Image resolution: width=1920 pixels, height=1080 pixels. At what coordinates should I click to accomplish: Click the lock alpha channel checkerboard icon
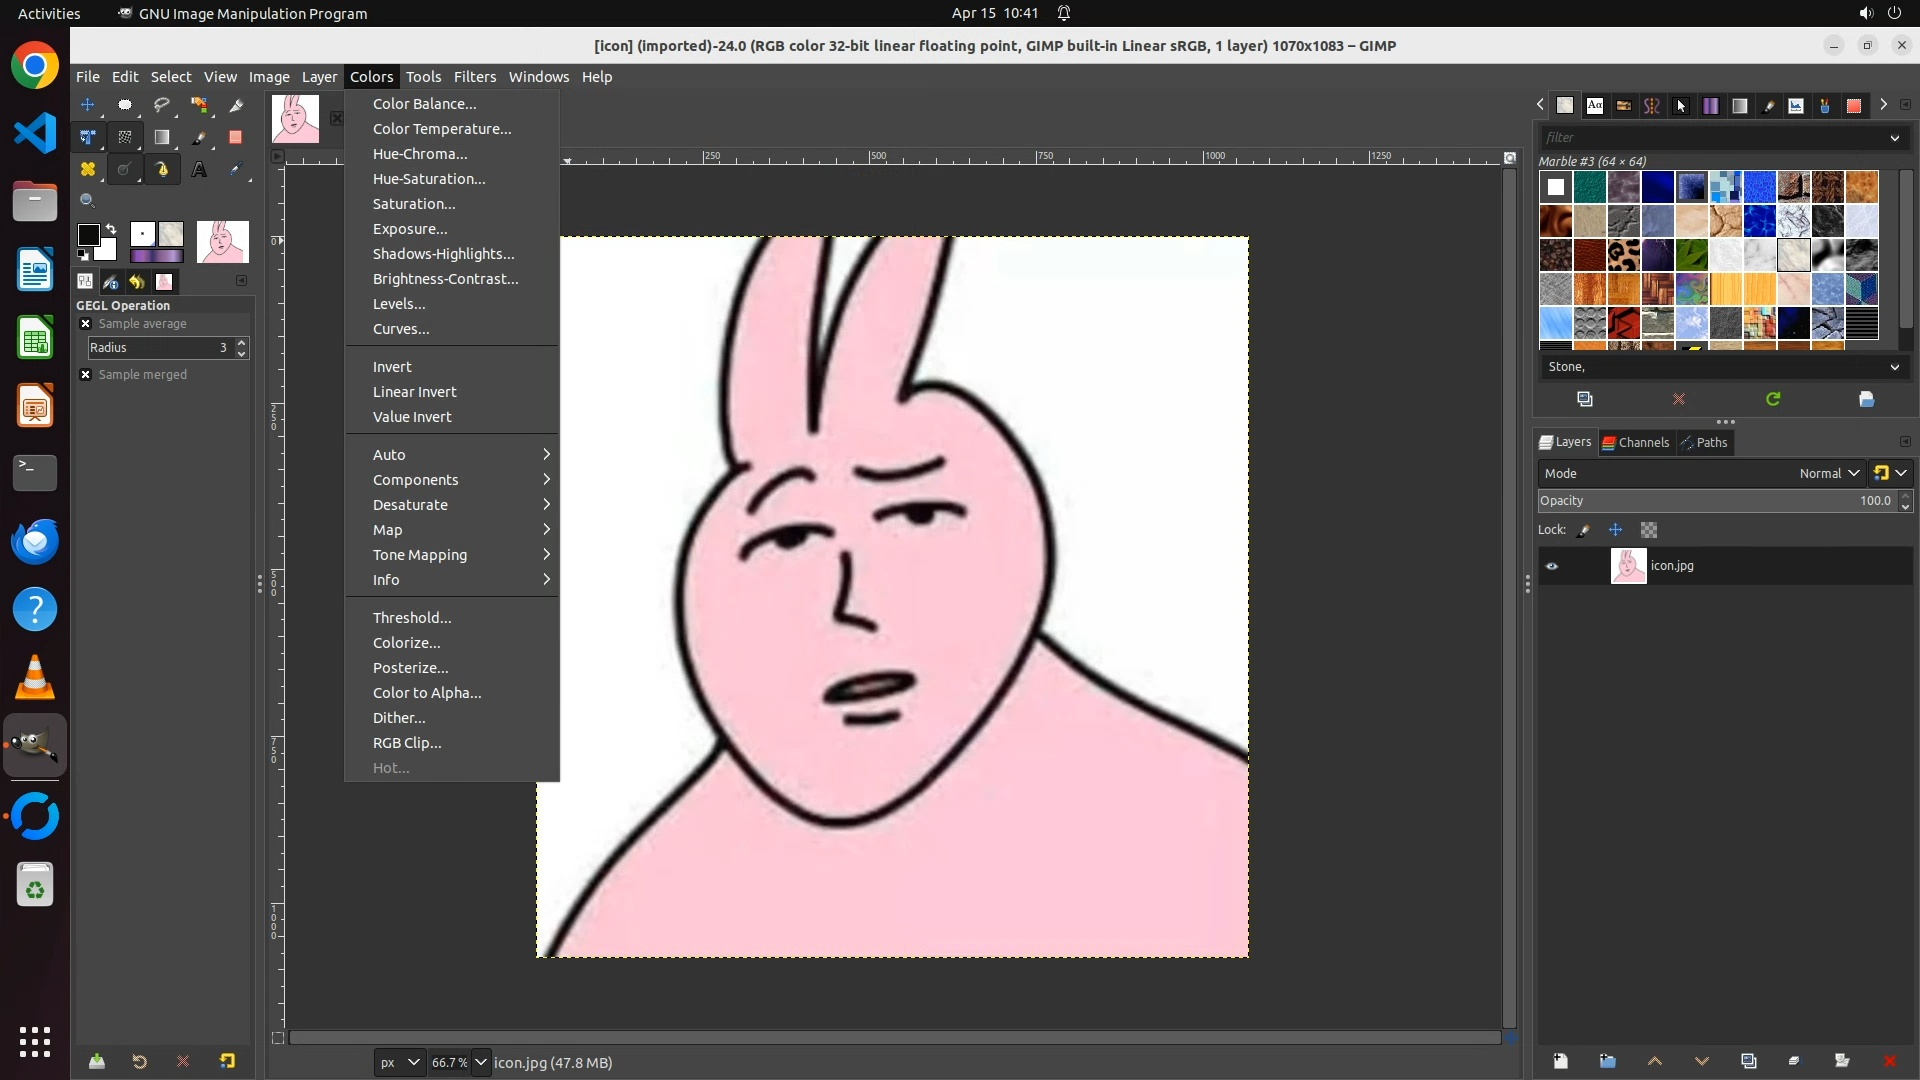(1649, 530)
